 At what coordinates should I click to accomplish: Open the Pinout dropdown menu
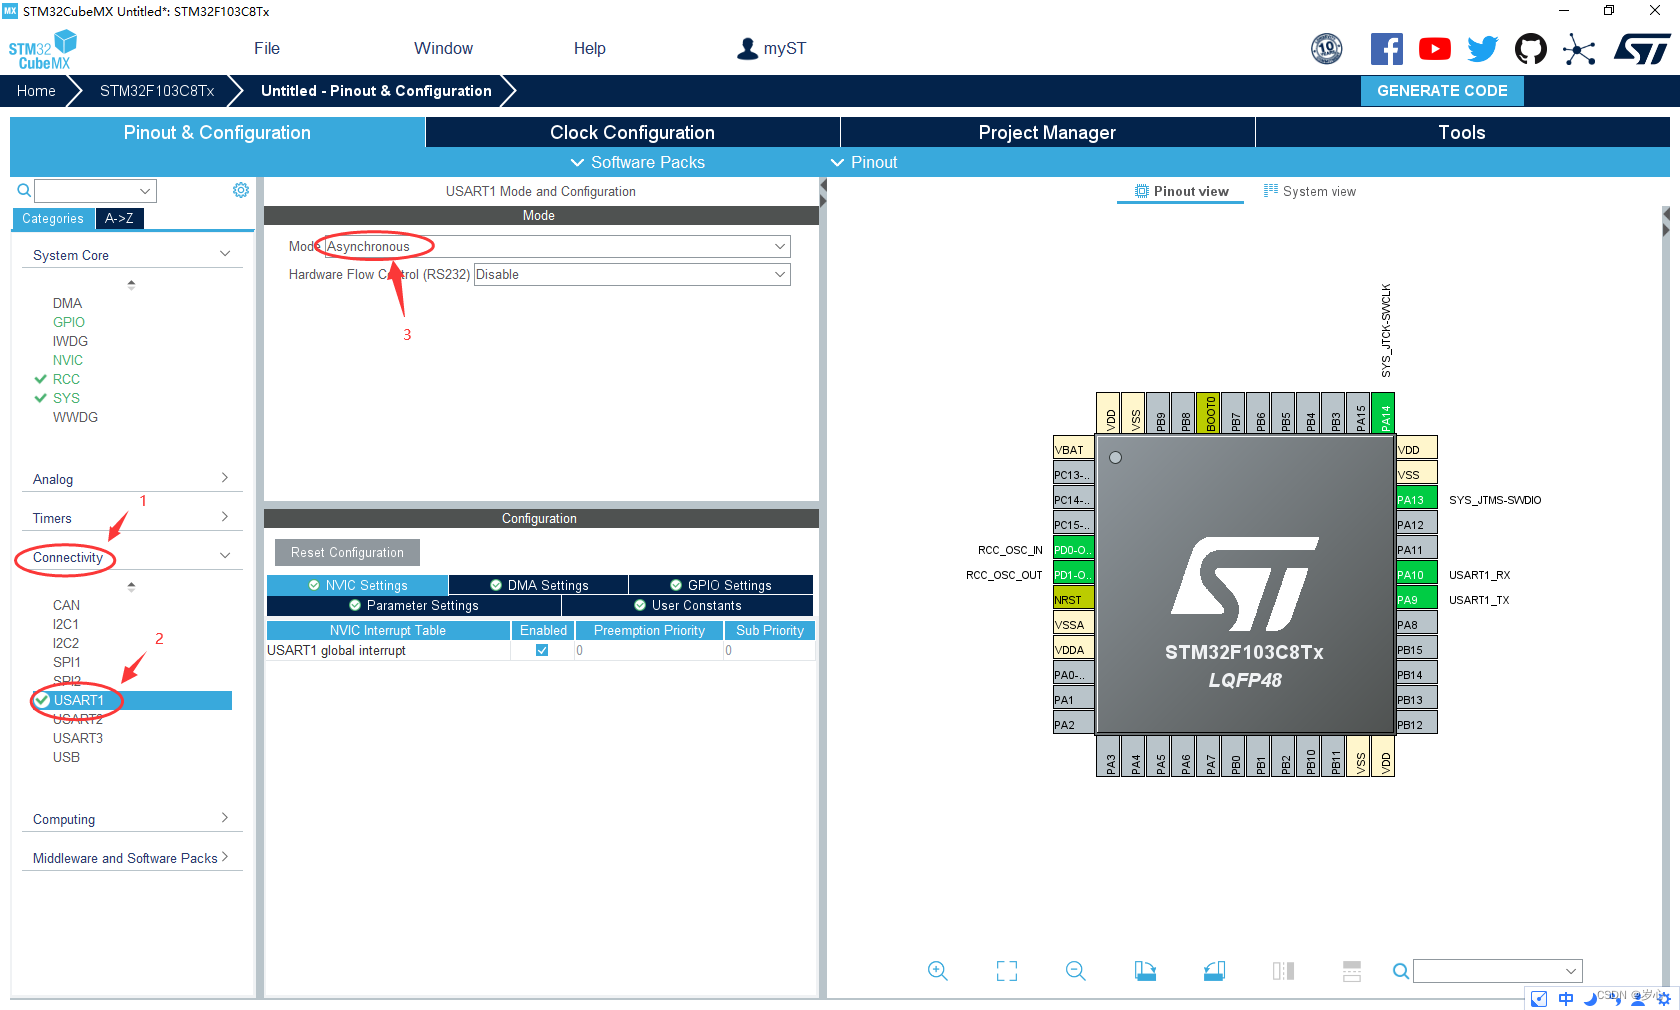864,162
